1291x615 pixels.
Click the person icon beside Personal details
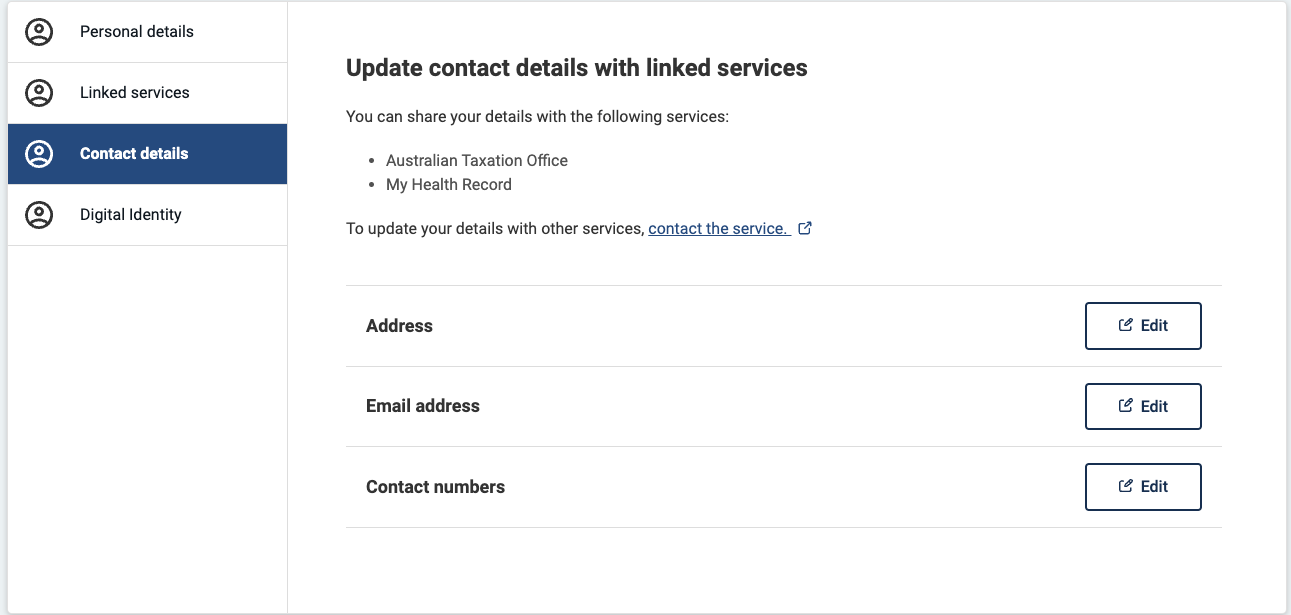[x=39, y=32]
